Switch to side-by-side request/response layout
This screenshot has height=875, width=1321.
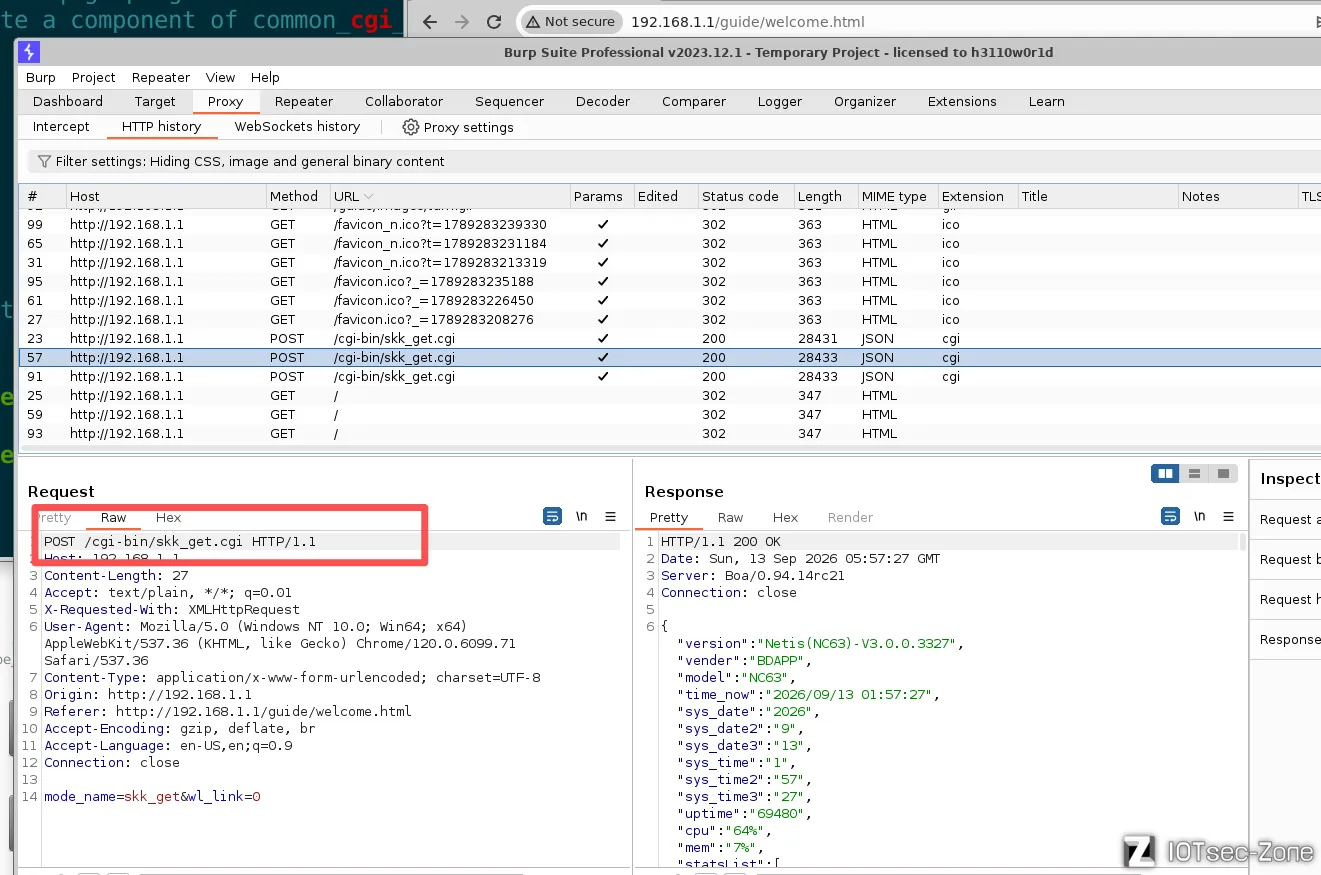(1165, 474)
